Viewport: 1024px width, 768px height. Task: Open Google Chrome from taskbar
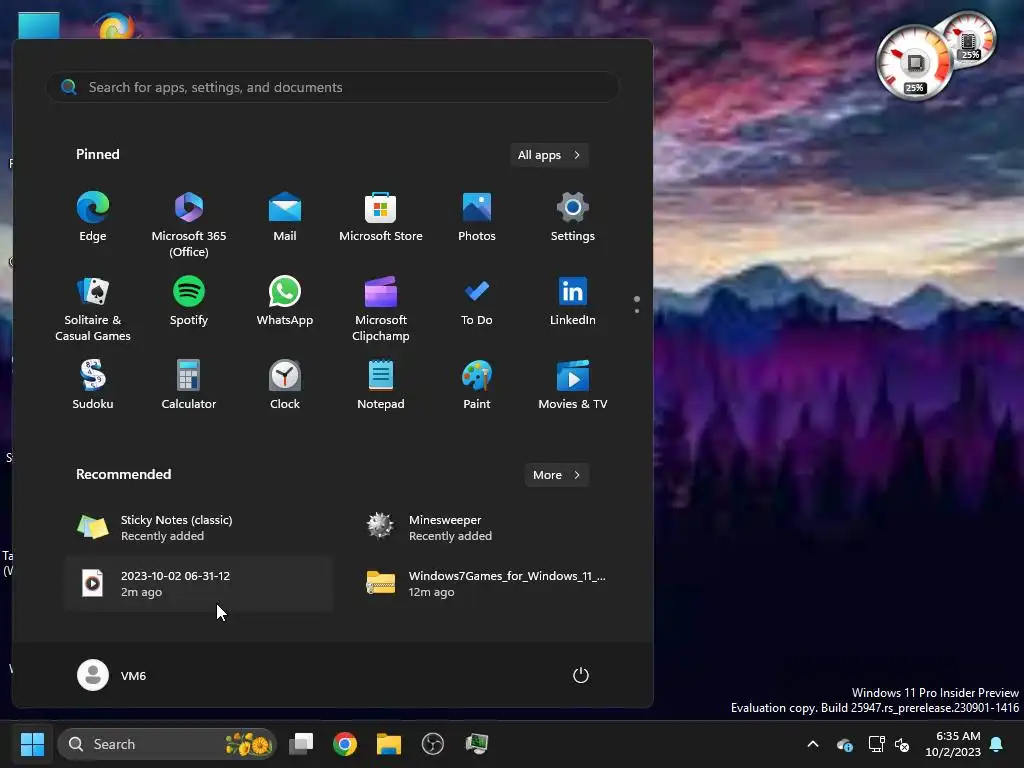point(345,744)
